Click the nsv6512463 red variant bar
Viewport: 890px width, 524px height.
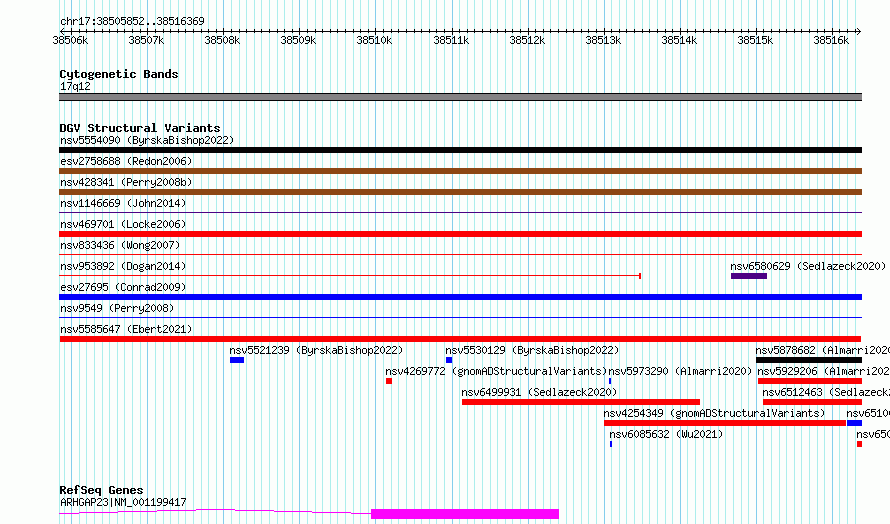812,402
